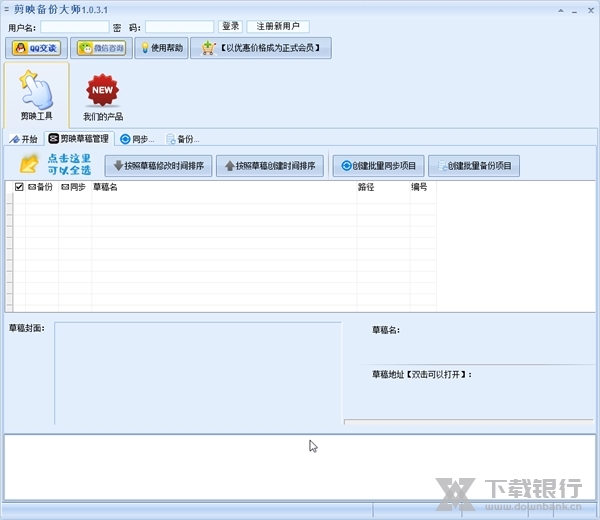Image resolution: width=600 pixels, height=520 pixels.
Task: Click the 编号 column header
Action: pos(423,187)
